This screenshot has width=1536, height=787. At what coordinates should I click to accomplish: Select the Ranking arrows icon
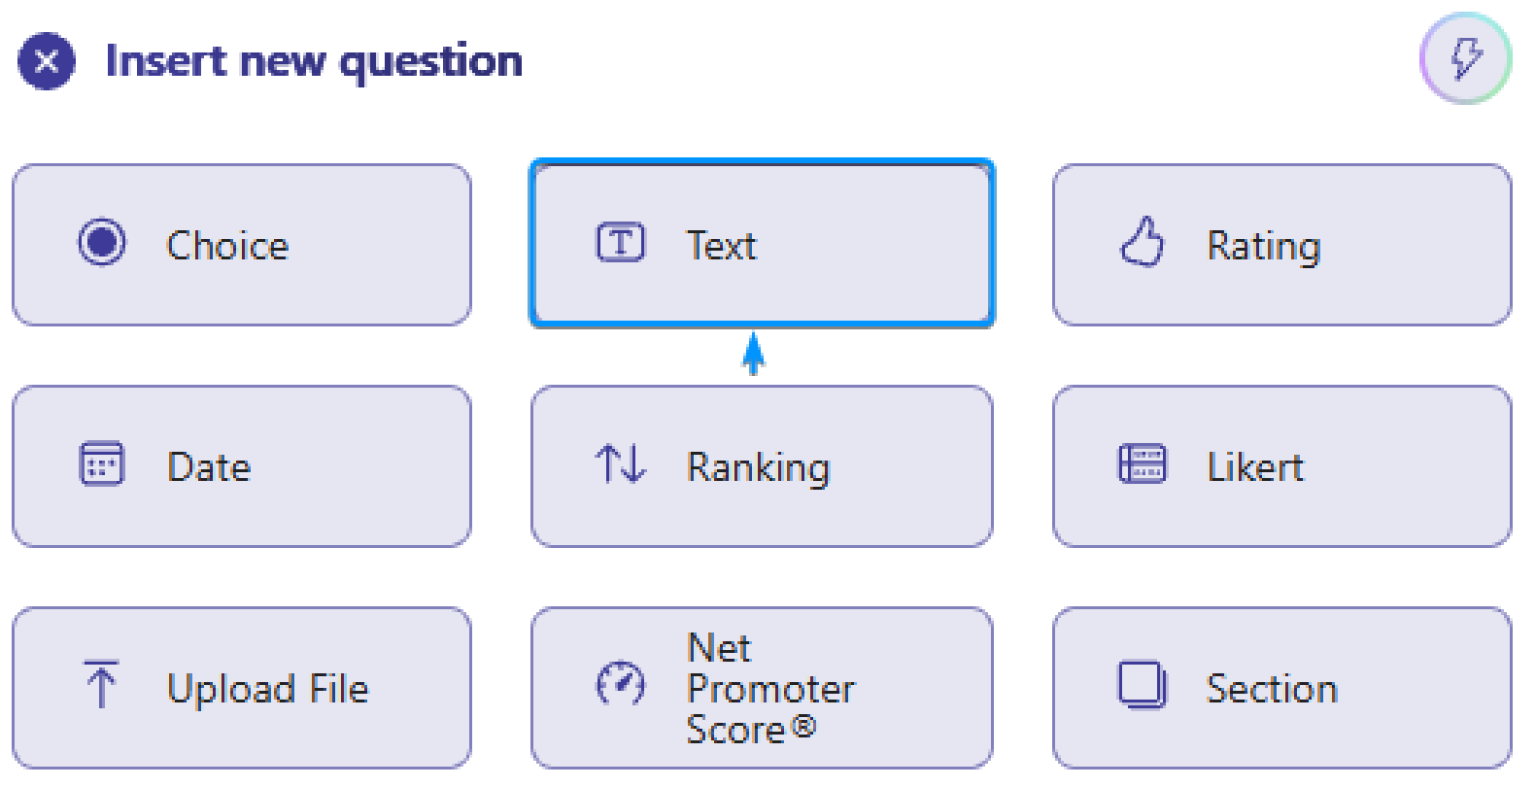pos(619,464)
